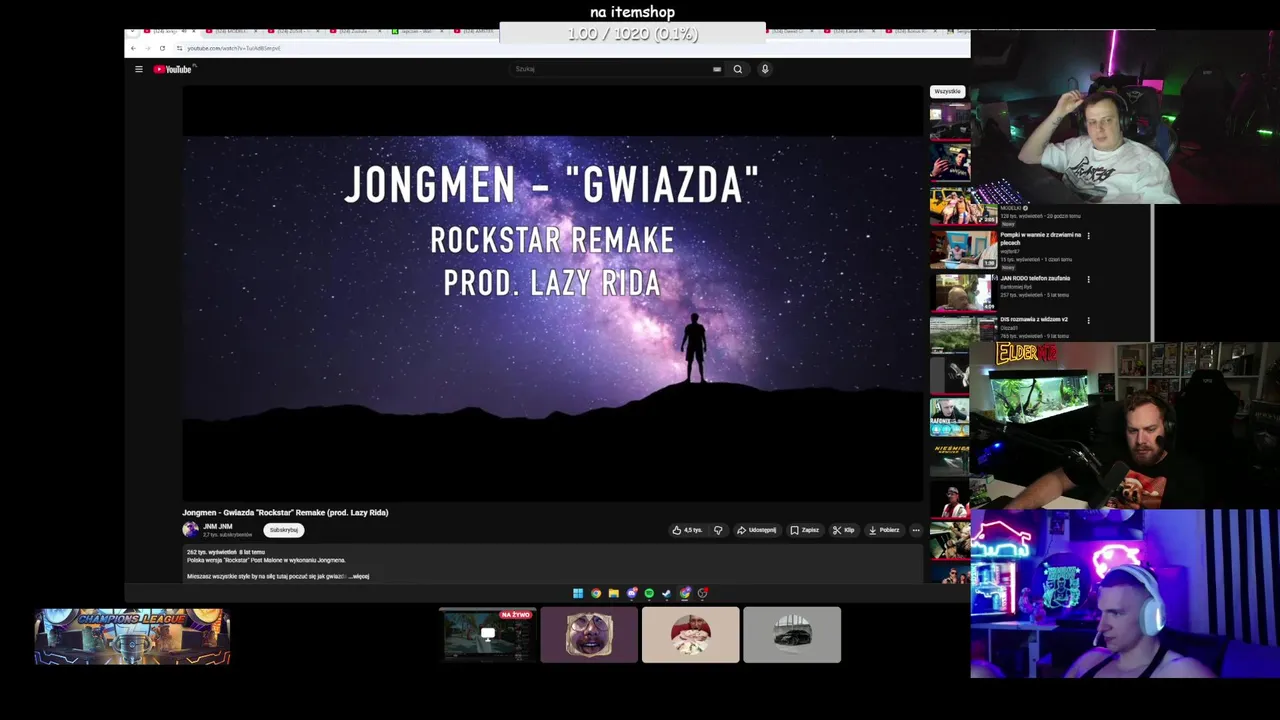
Task: Expand the description with ...więcej
Action: point(359,576)
